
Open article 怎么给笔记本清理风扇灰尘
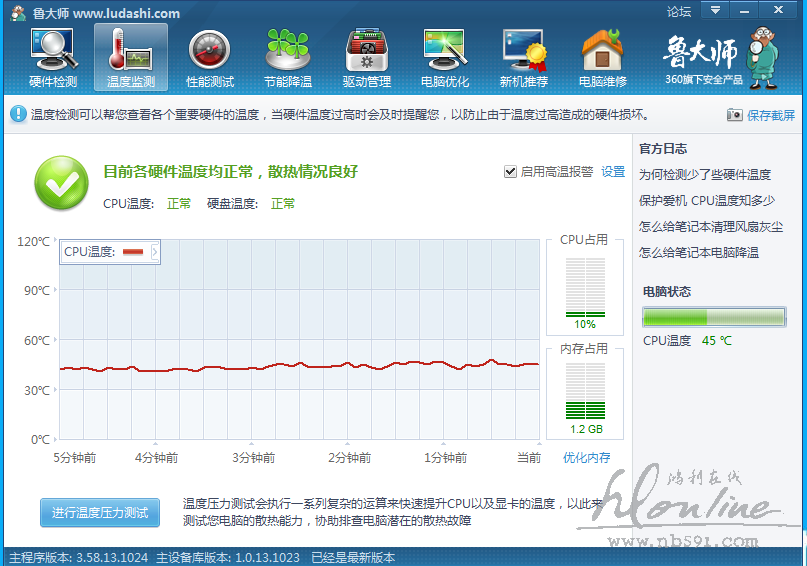point(711,226)
